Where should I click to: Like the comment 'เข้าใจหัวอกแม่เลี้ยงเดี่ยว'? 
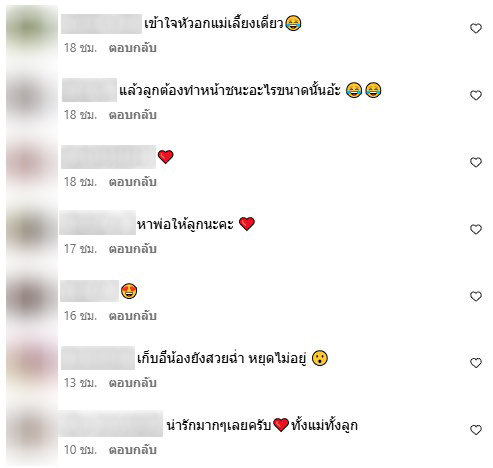[476, 28]
